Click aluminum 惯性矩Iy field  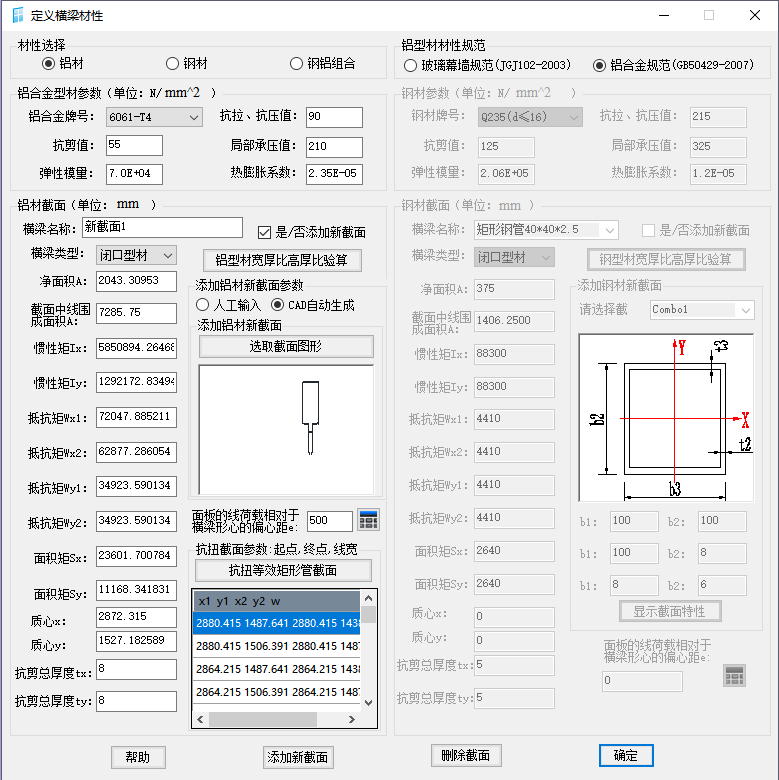pyautogui.click(x=136, y=382)
